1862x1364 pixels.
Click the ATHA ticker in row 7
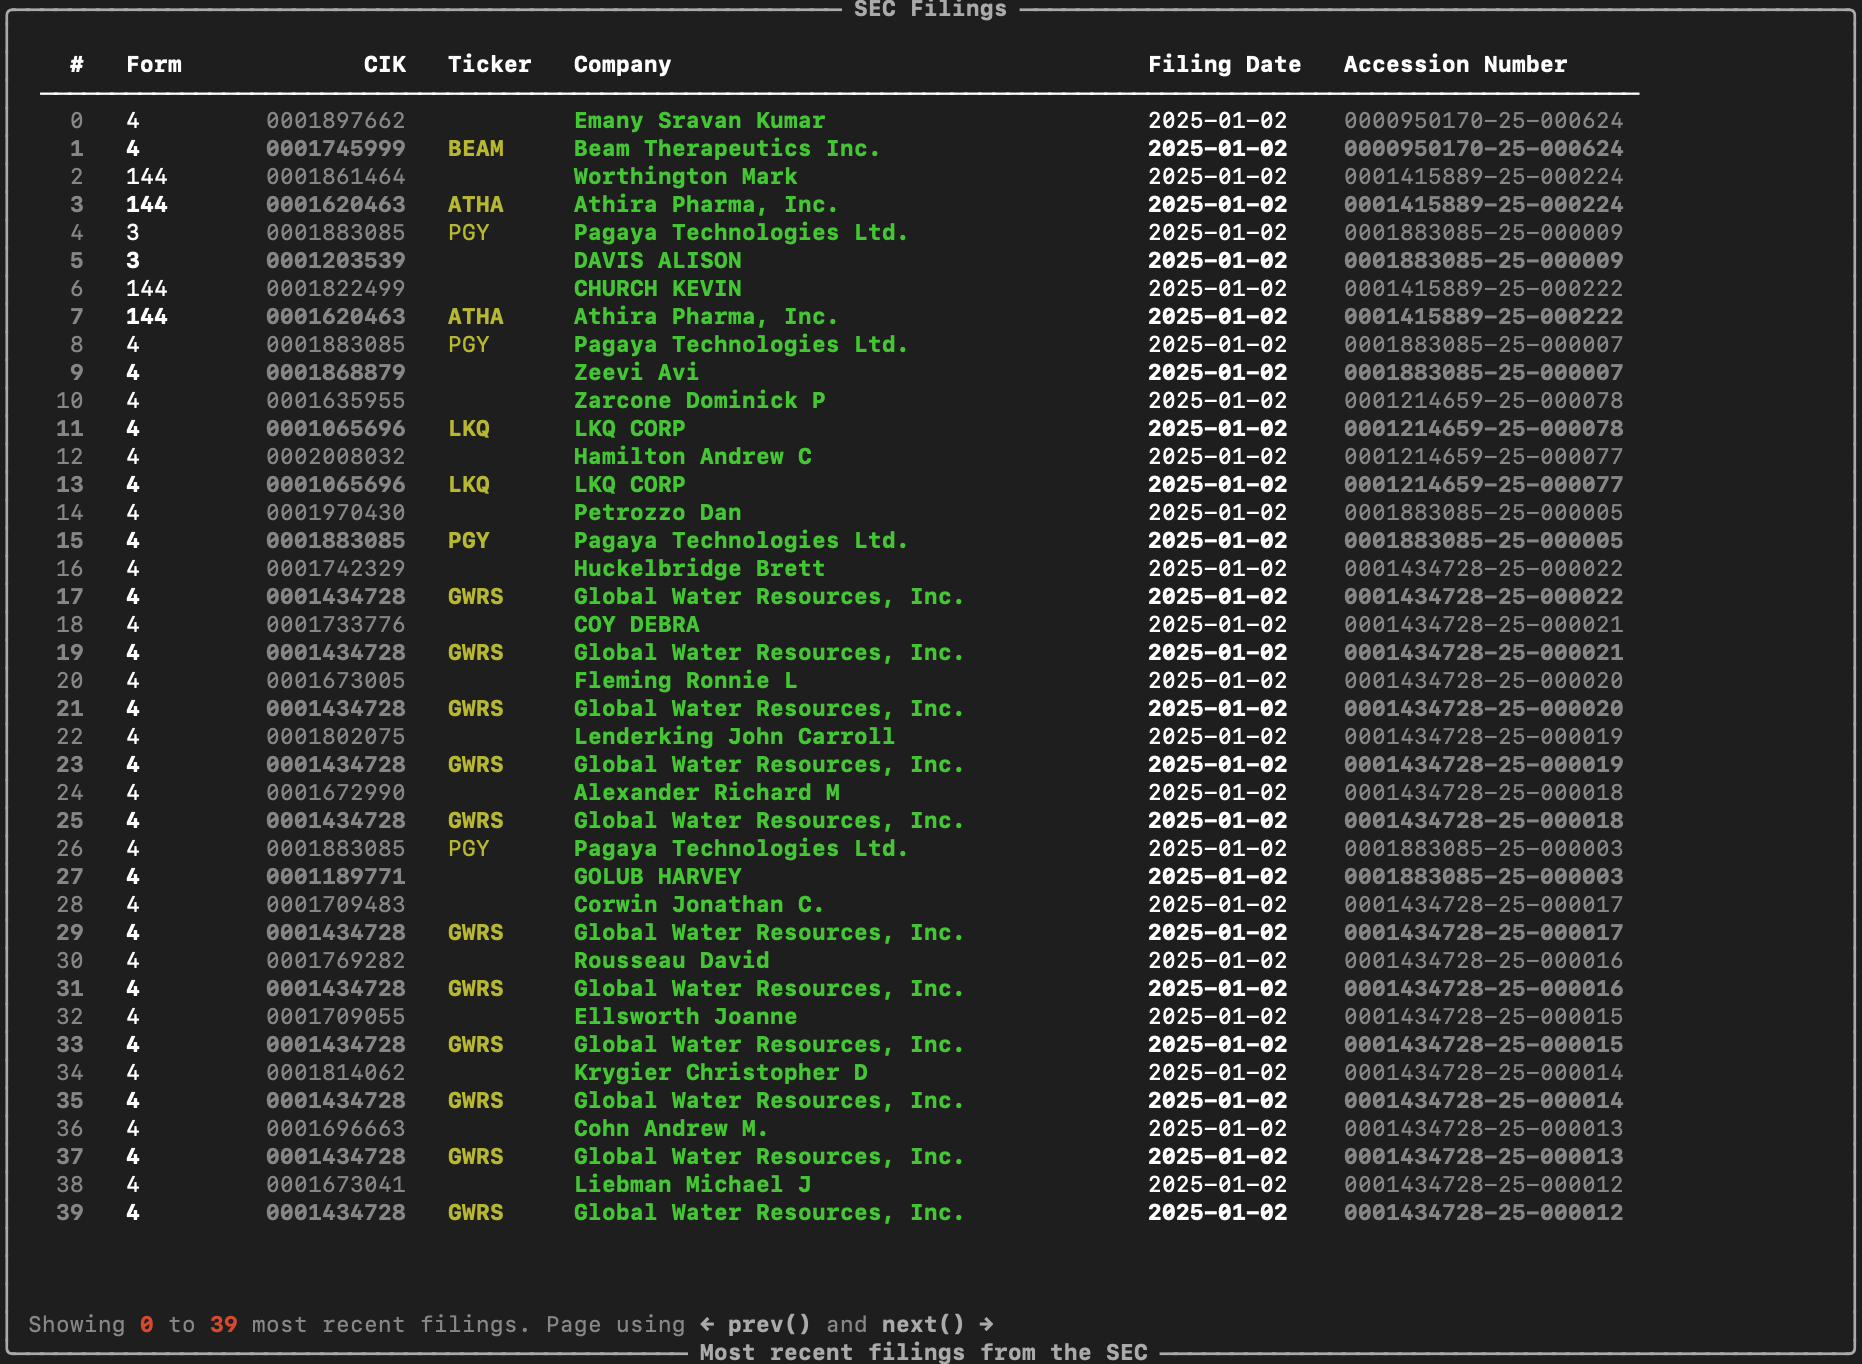click(475, 316)
